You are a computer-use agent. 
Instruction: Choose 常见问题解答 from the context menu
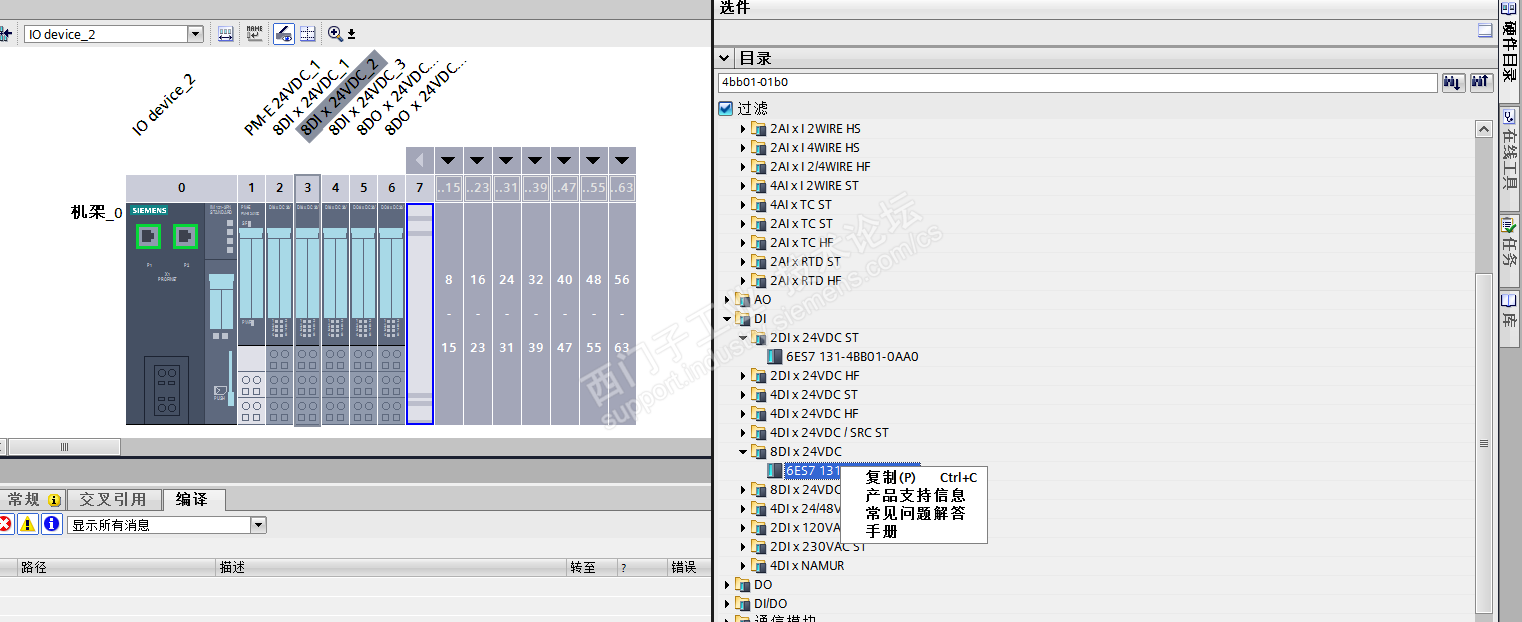click(913, 514)
